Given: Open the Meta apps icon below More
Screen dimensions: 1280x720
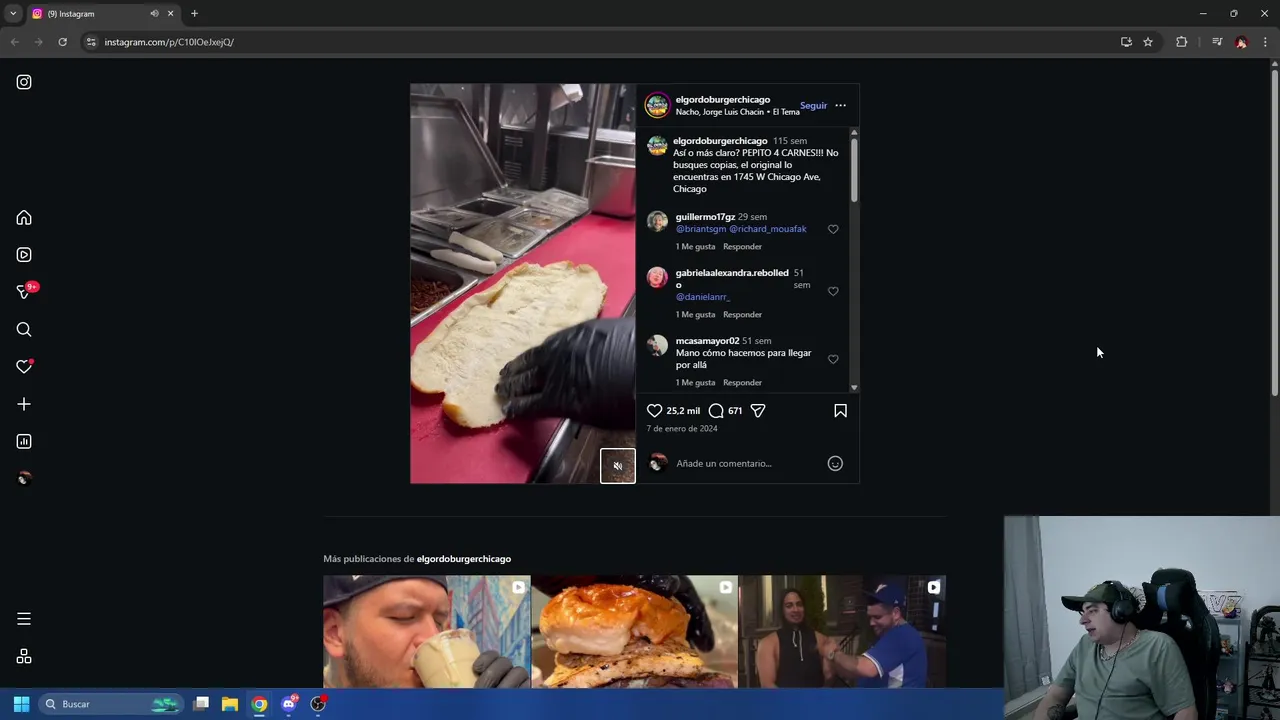Looking at the screenshot, I should (24, 656).
